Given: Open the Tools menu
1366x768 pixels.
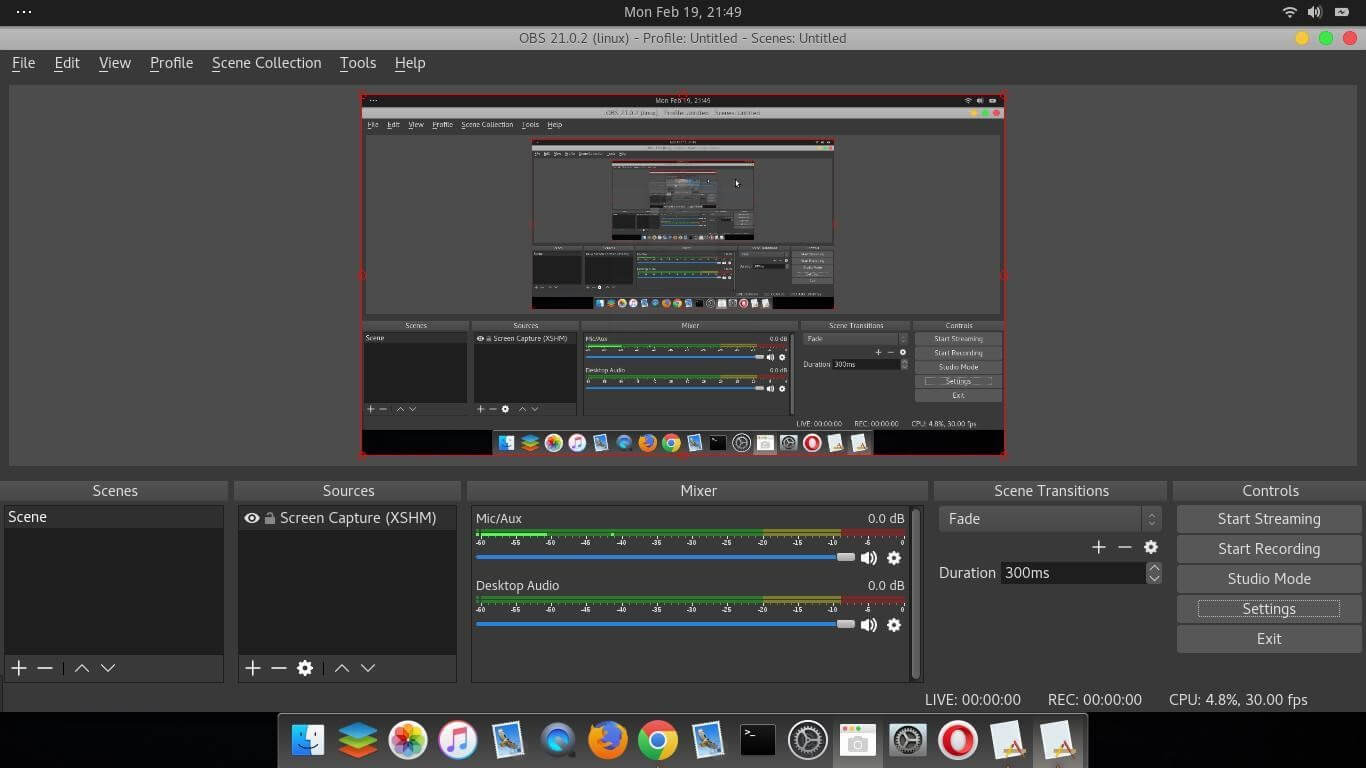Looking at the screenshot, I should 357,62.
